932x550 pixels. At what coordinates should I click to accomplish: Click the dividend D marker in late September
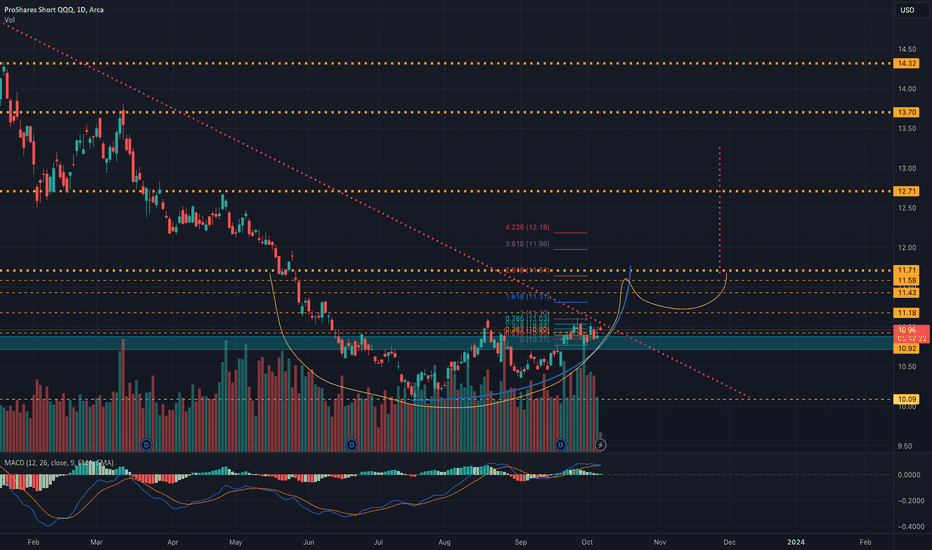point(561,445)
